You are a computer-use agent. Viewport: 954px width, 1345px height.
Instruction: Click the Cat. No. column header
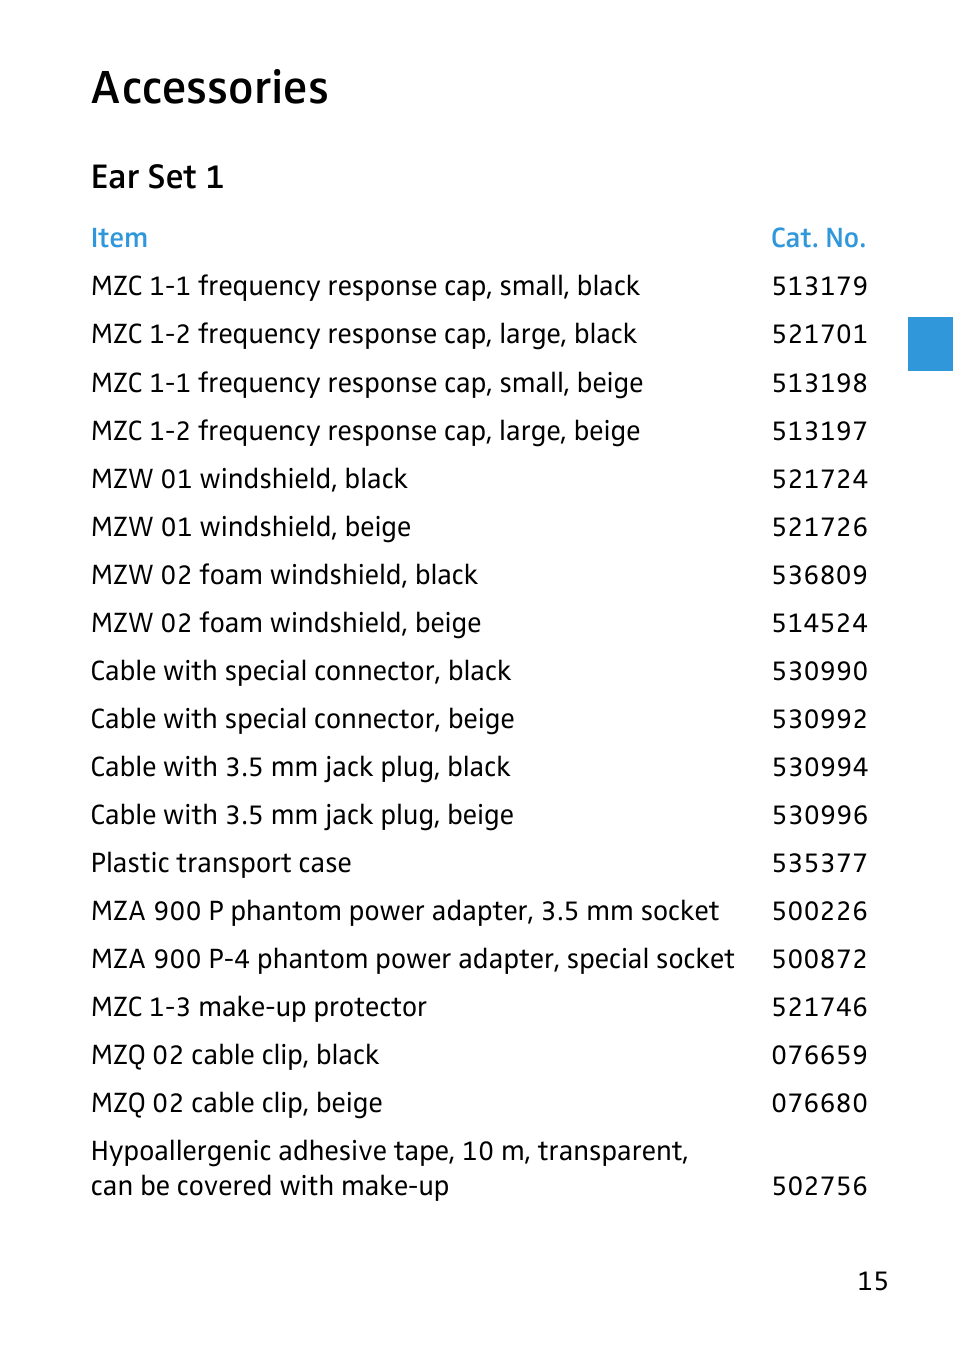[818, 238]
